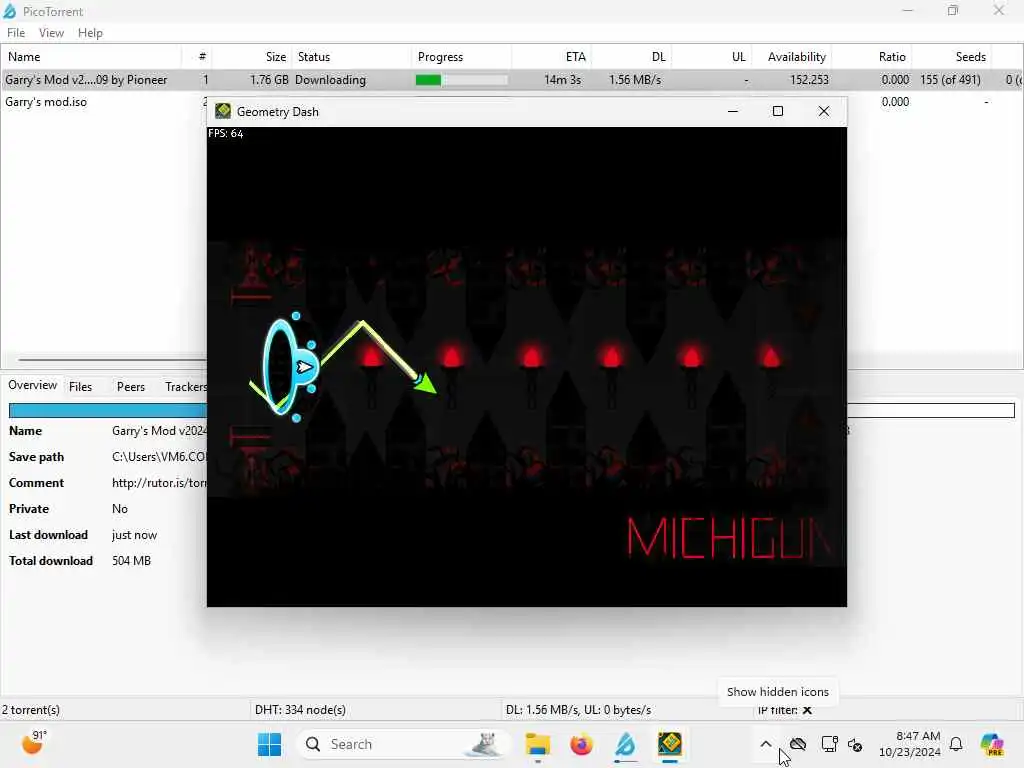
Task: Click the muted volume tray icon
Action: 855,744
